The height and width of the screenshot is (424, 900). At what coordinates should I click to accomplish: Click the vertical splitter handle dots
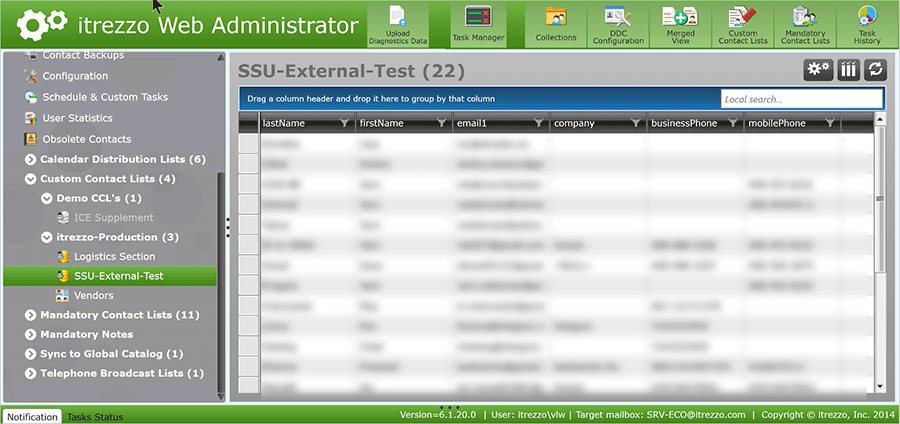(228, 227)
